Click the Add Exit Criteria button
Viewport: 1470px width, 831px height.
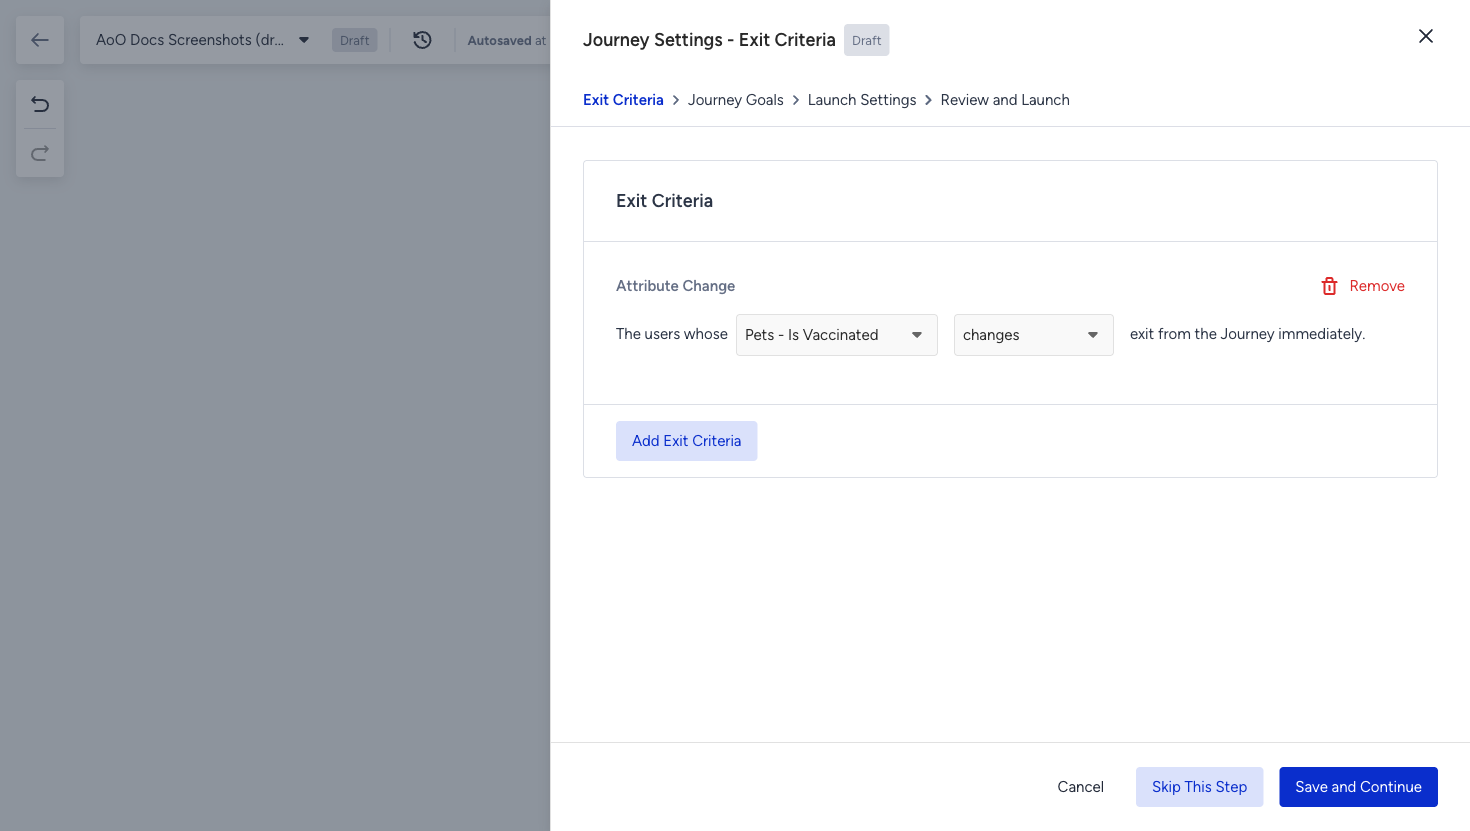pos(687,441)
